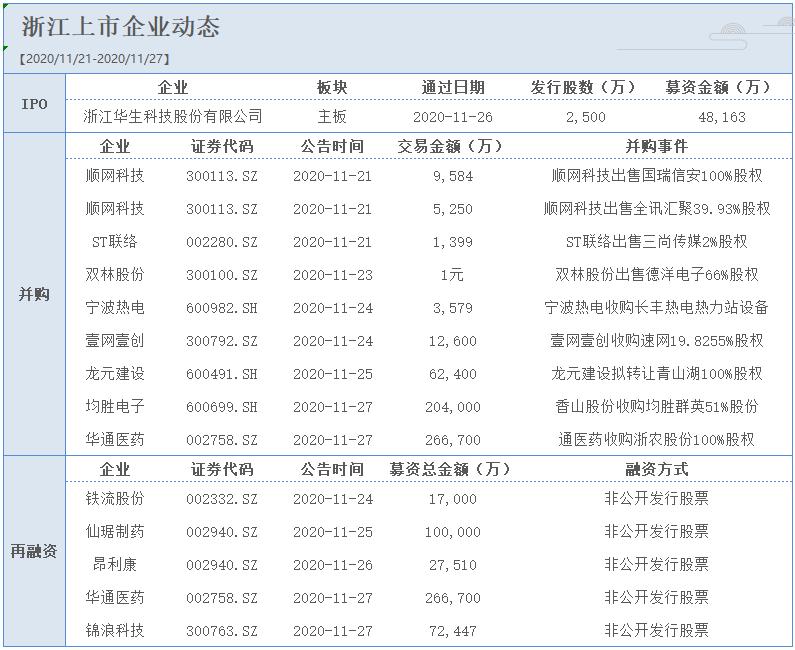795x650 pixels.
Task: Click 宁波热电收购长丰热电热力站设备
Action: 657,307
